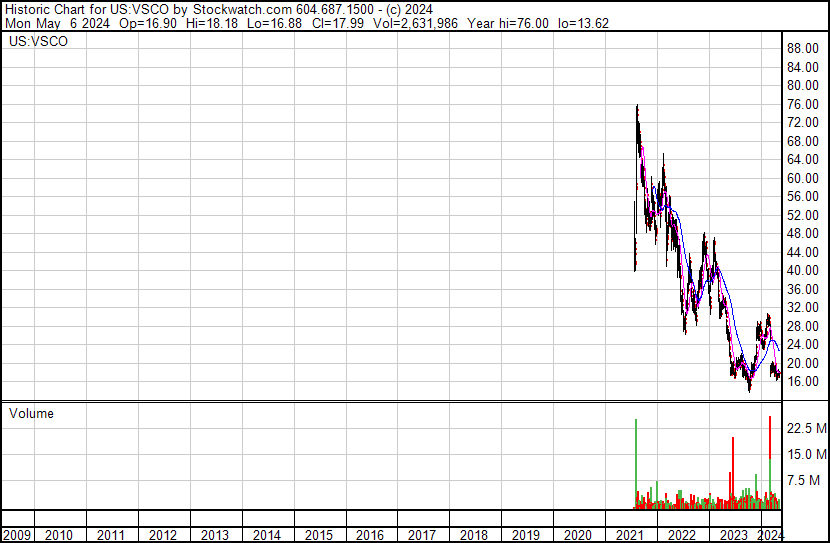The height and width of the screenshot is (543, 830).
Task: Click the 2020 year label on the time axis
Action: 577,535
